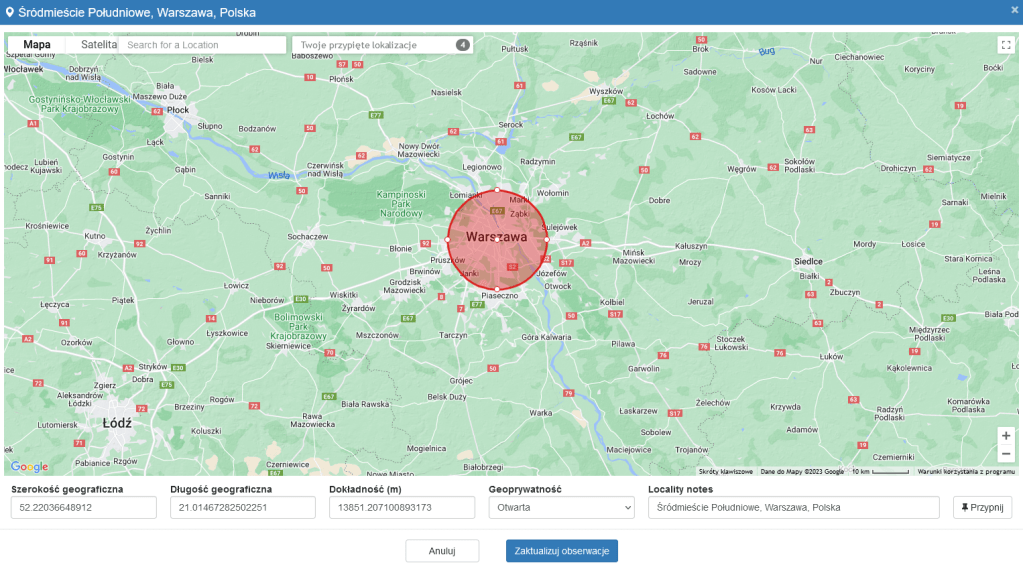
Task: Zoom out on the map
Action: (x=1006, y=454)
